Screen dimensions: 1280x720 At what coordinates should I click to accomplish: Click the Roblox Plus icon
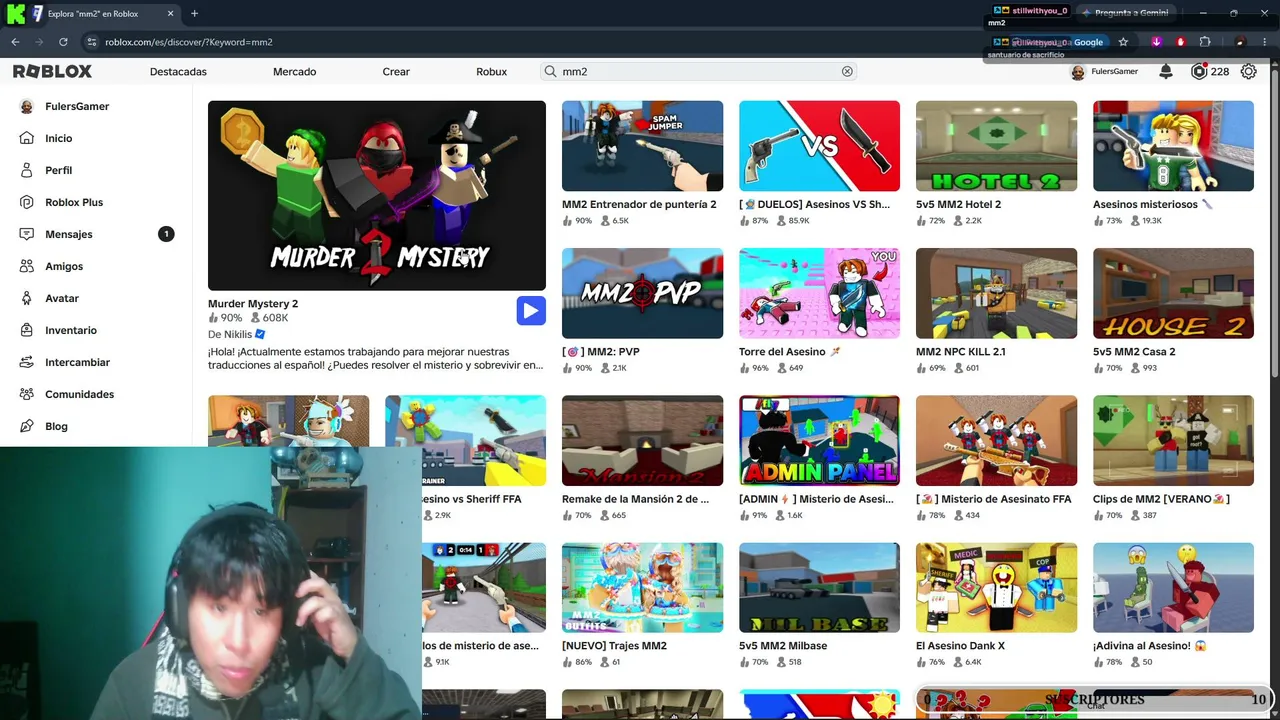pos(27,202)
